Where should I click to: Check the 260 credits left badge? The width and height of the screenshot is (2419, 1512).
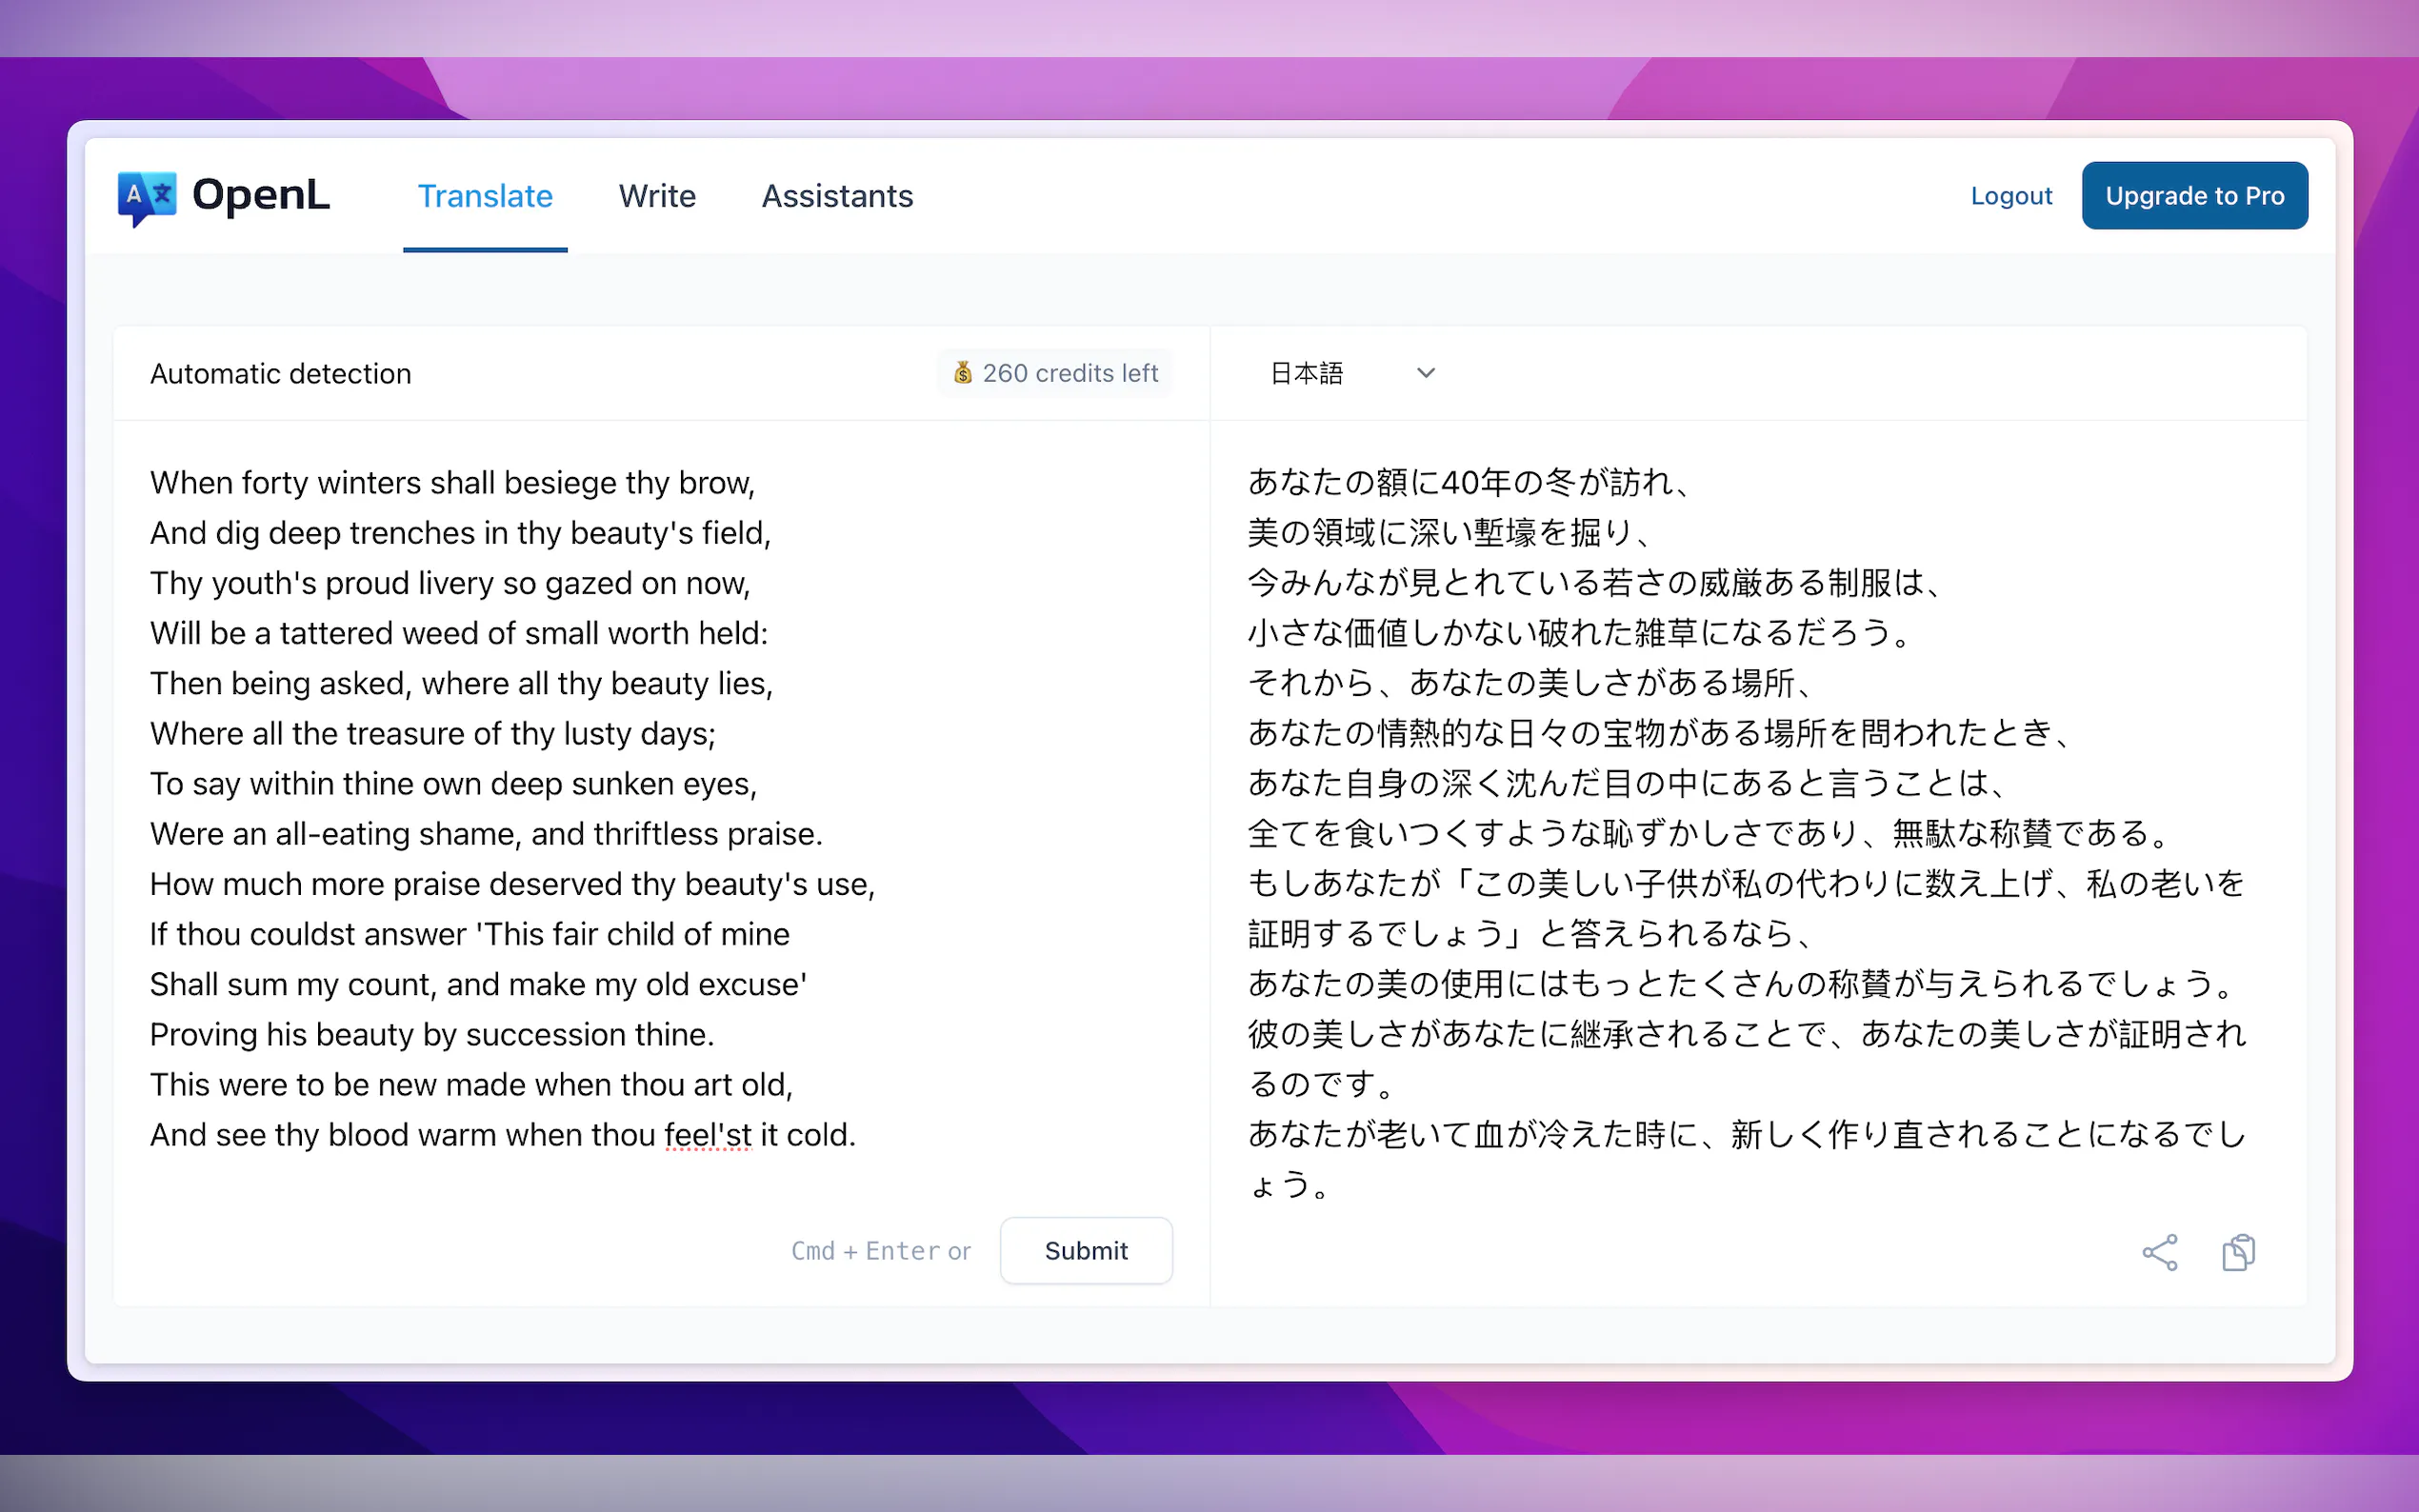pos(1055,373)
